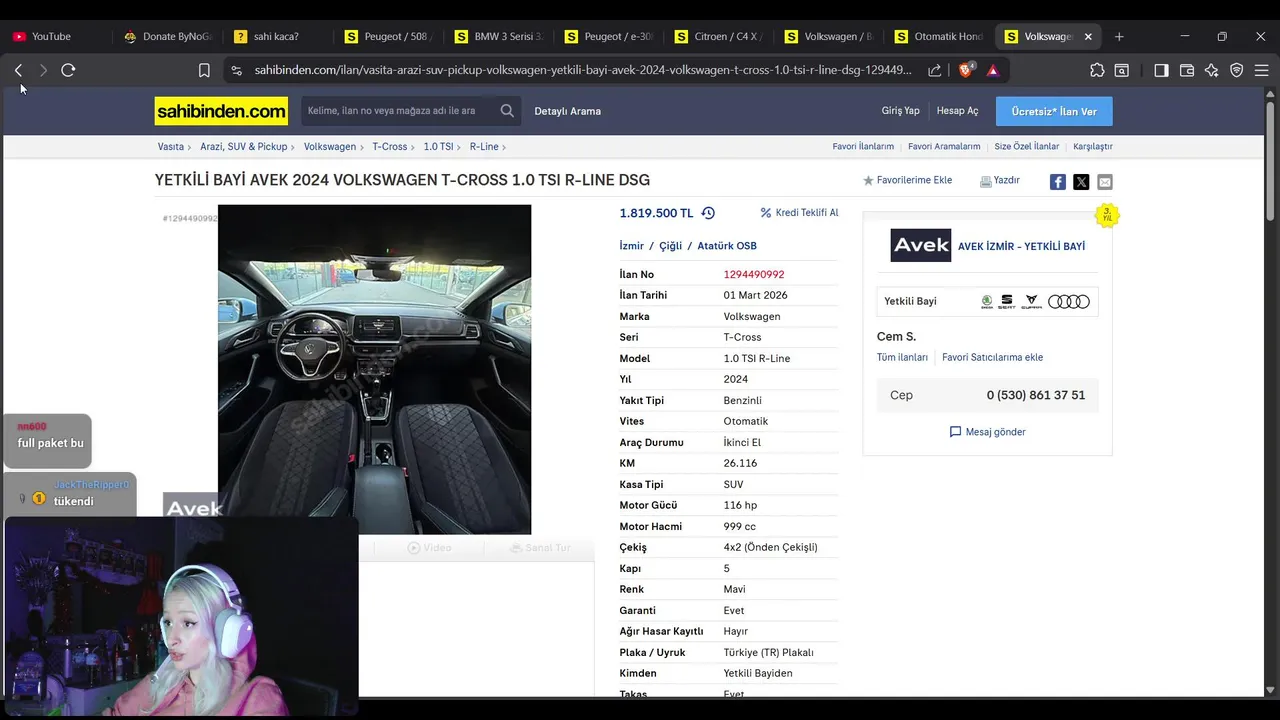Open Tüm ilanları link for seller

(902, 357)
